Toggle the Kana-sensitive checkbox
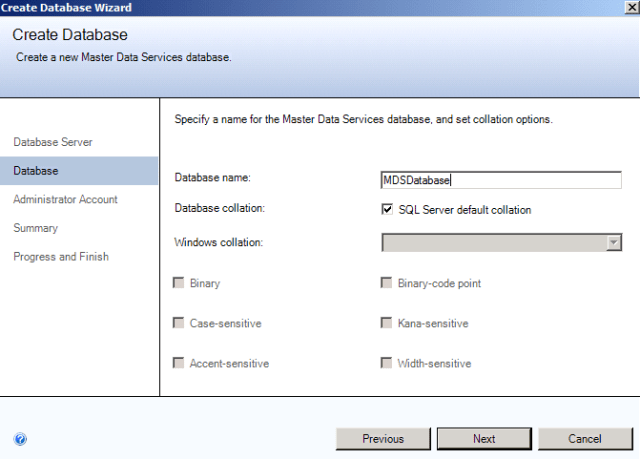The height and width of the screenshot is (459, 640). pyautogui.click(x=386, y=323)
